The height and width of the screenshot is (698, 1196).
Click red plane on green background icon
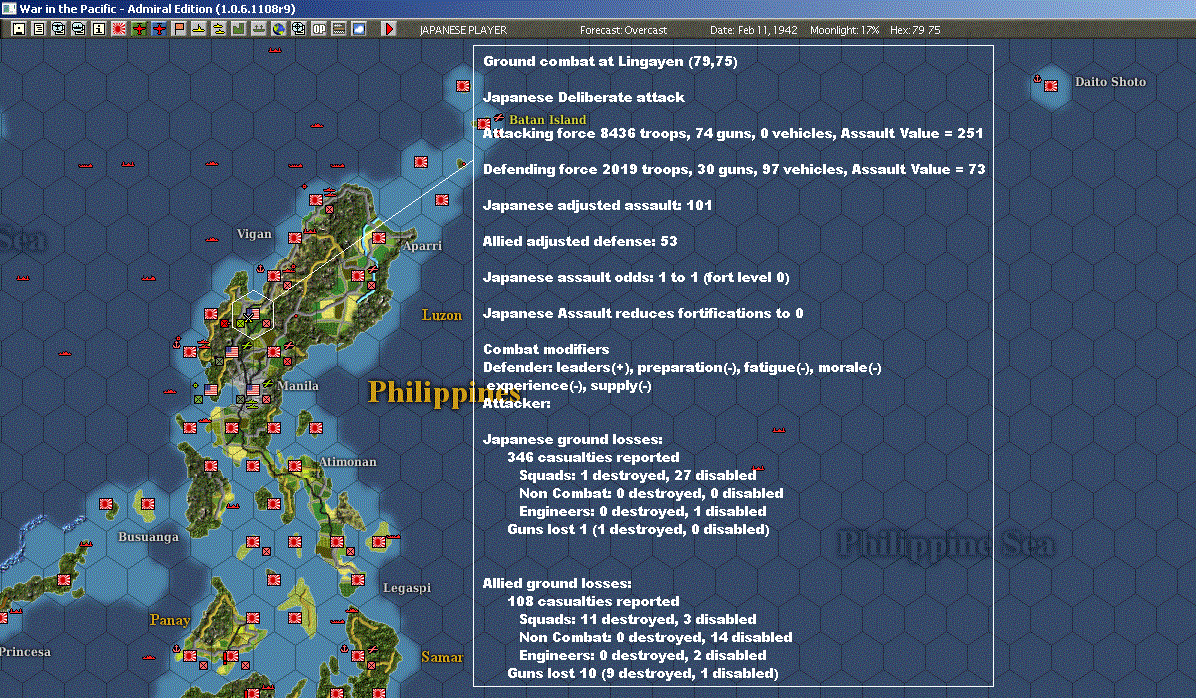139,29
